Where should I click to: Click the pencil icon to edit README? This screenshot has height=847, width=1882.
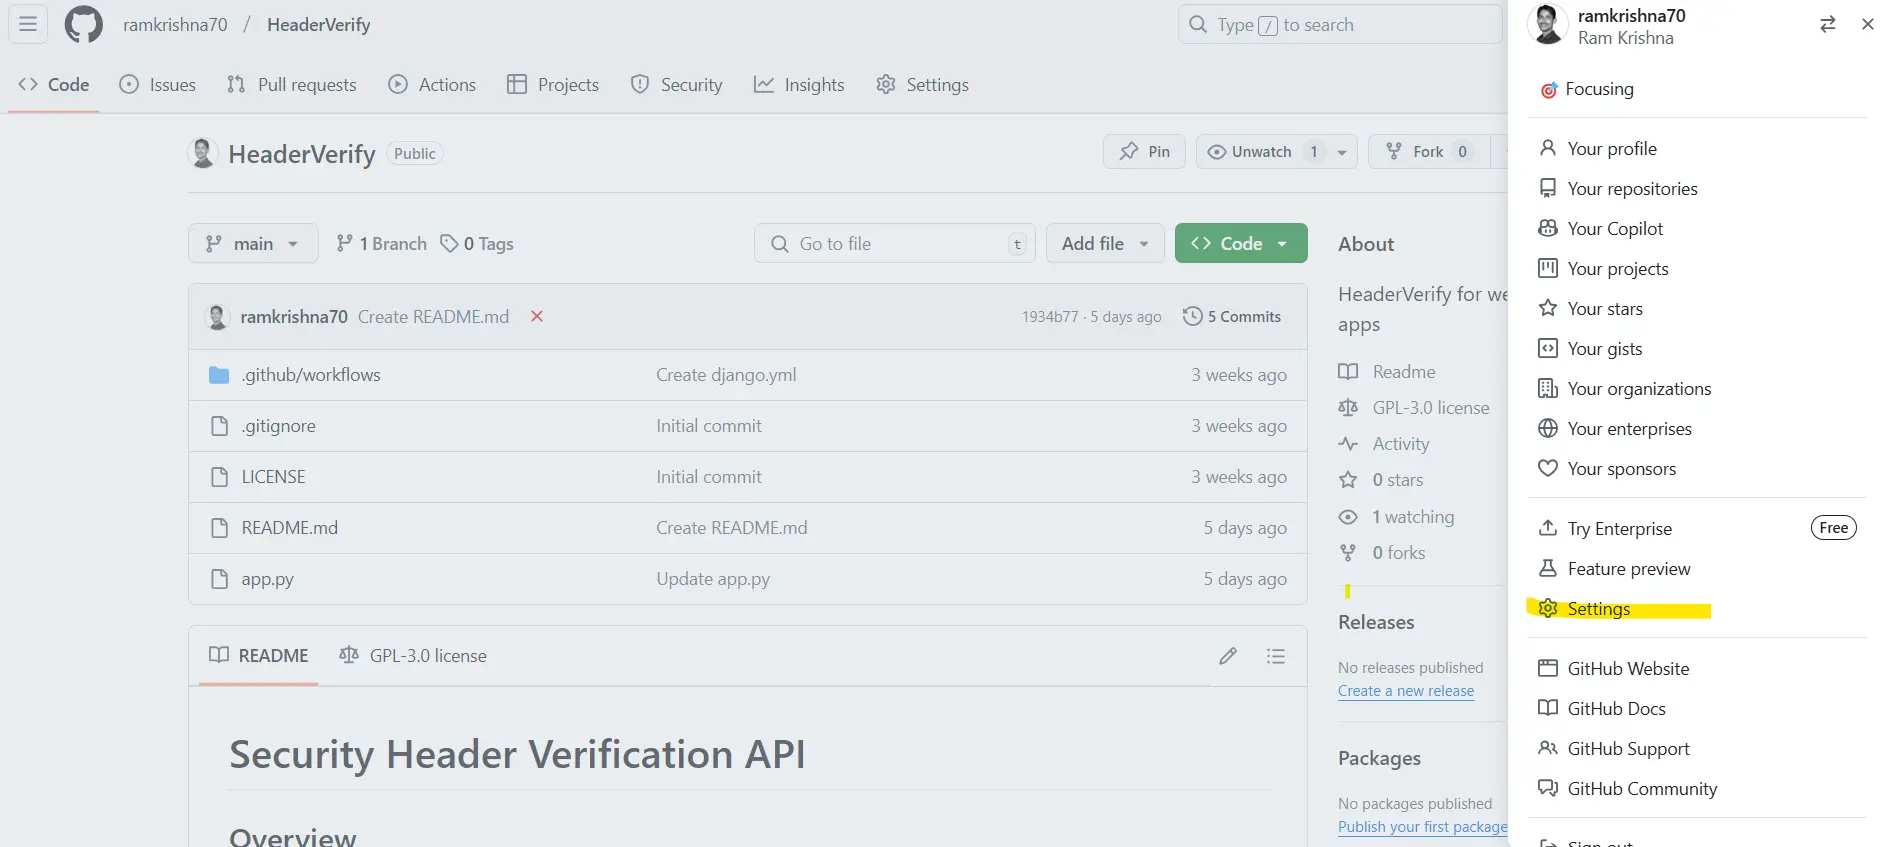1228,656
